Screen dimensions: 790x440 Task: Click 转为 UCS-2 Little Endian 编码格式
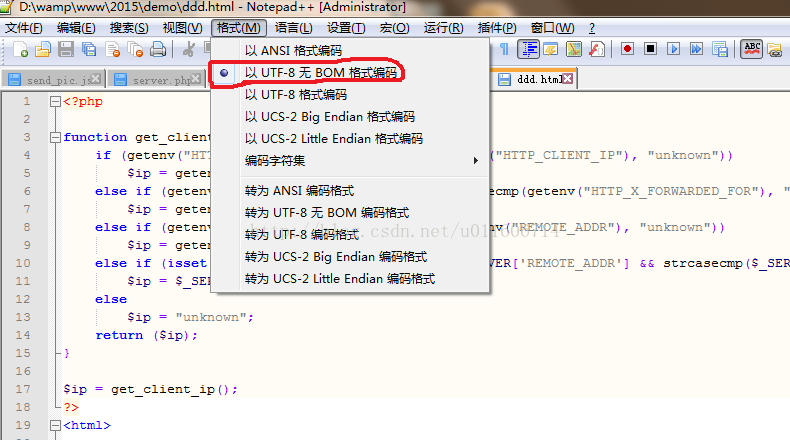[x=350, y=279]
